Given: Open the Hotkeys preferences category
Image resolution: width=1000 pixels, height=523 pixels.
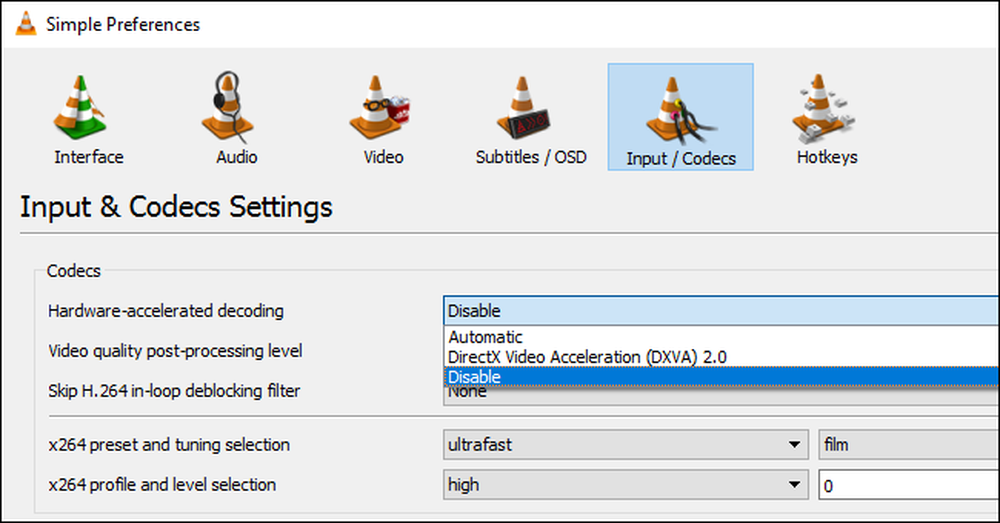Looking at the screenshot, I should (x=827, y=119).
